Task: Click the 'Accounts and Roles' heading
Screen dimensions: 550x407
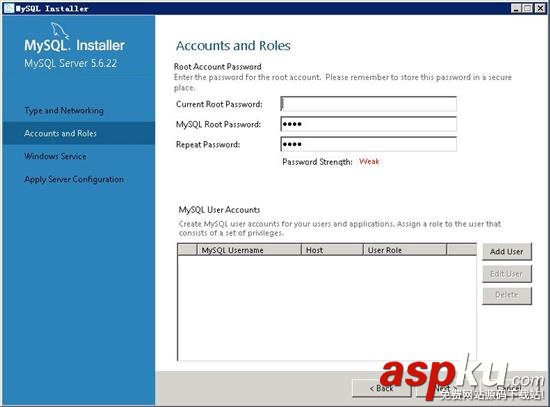Action: pos(233,46)
